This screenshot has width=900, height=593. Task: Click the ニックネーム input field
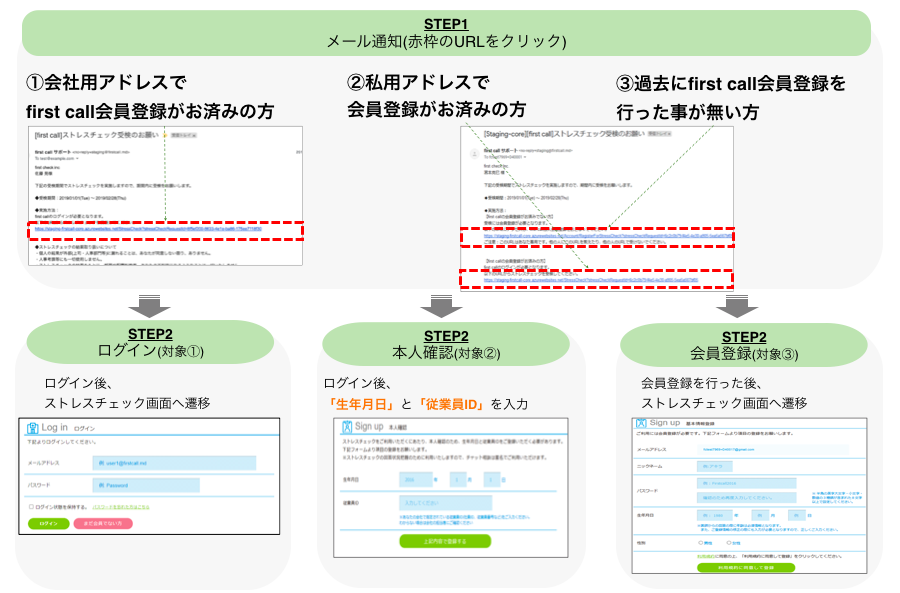click(x=714, y=466)
